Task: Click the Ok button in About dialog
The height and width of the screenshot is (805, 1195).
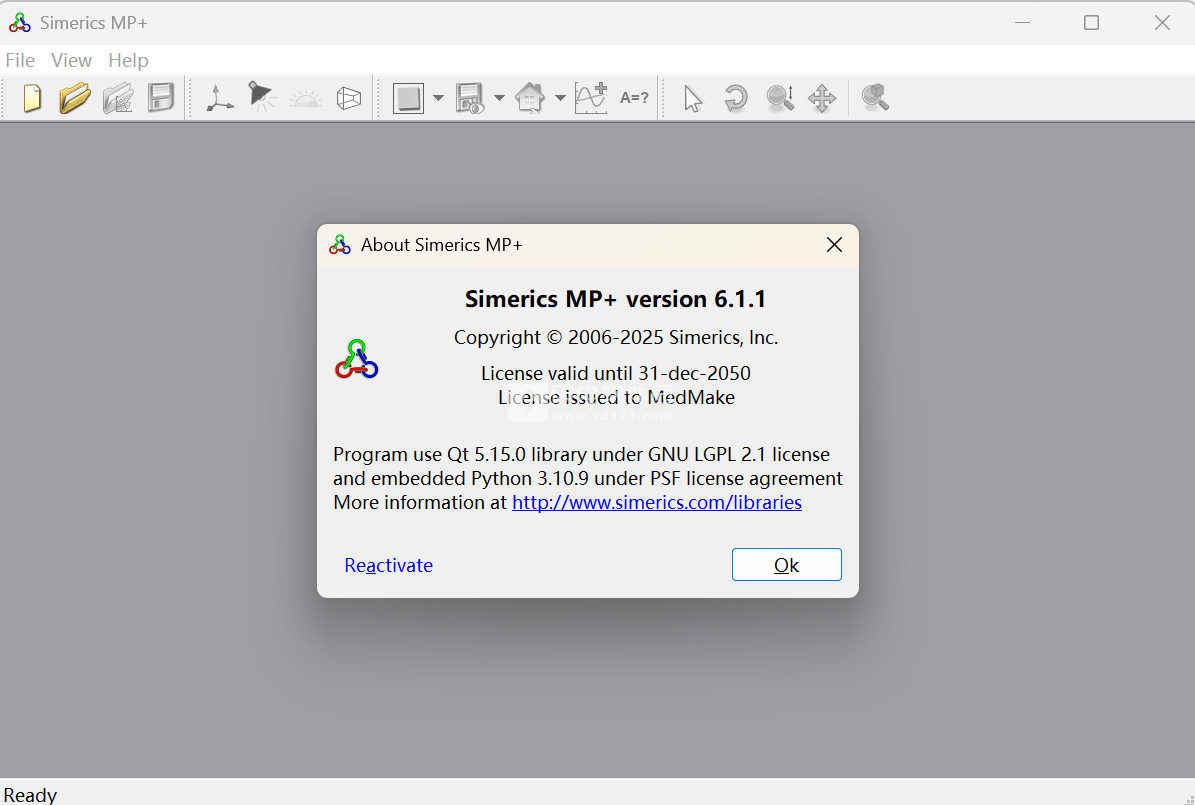Action: pyautogui.click(x=786, y=565)
